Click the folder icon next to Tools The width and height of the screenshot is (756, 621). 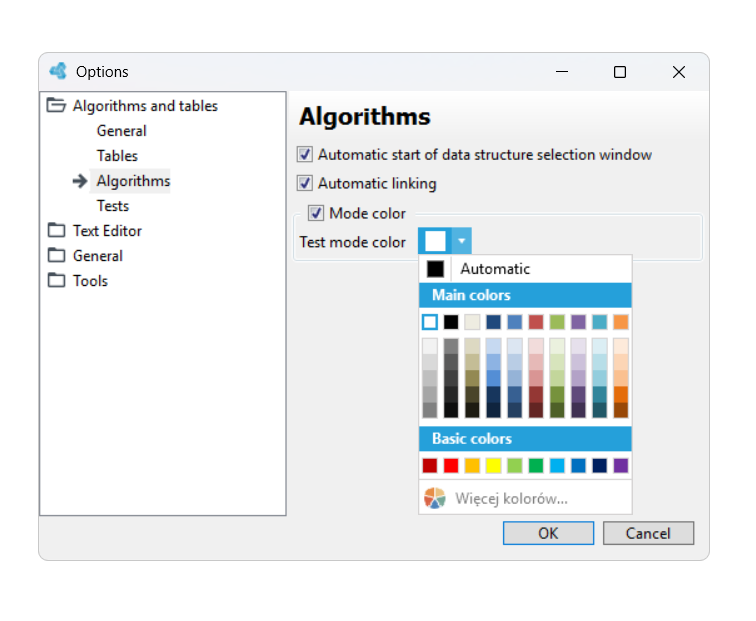click(x=56, y=280)
